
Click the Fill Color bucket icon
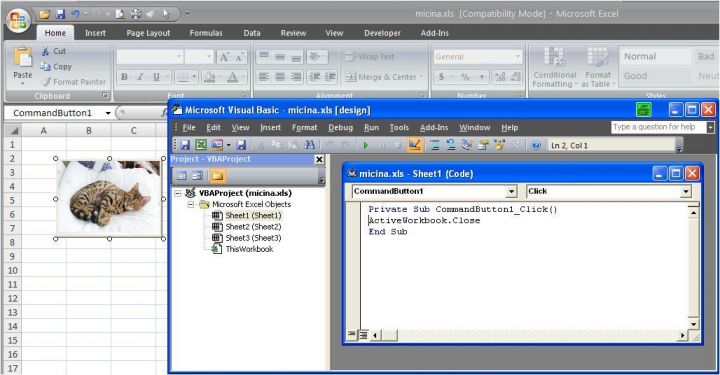click(x=209, y=77)
